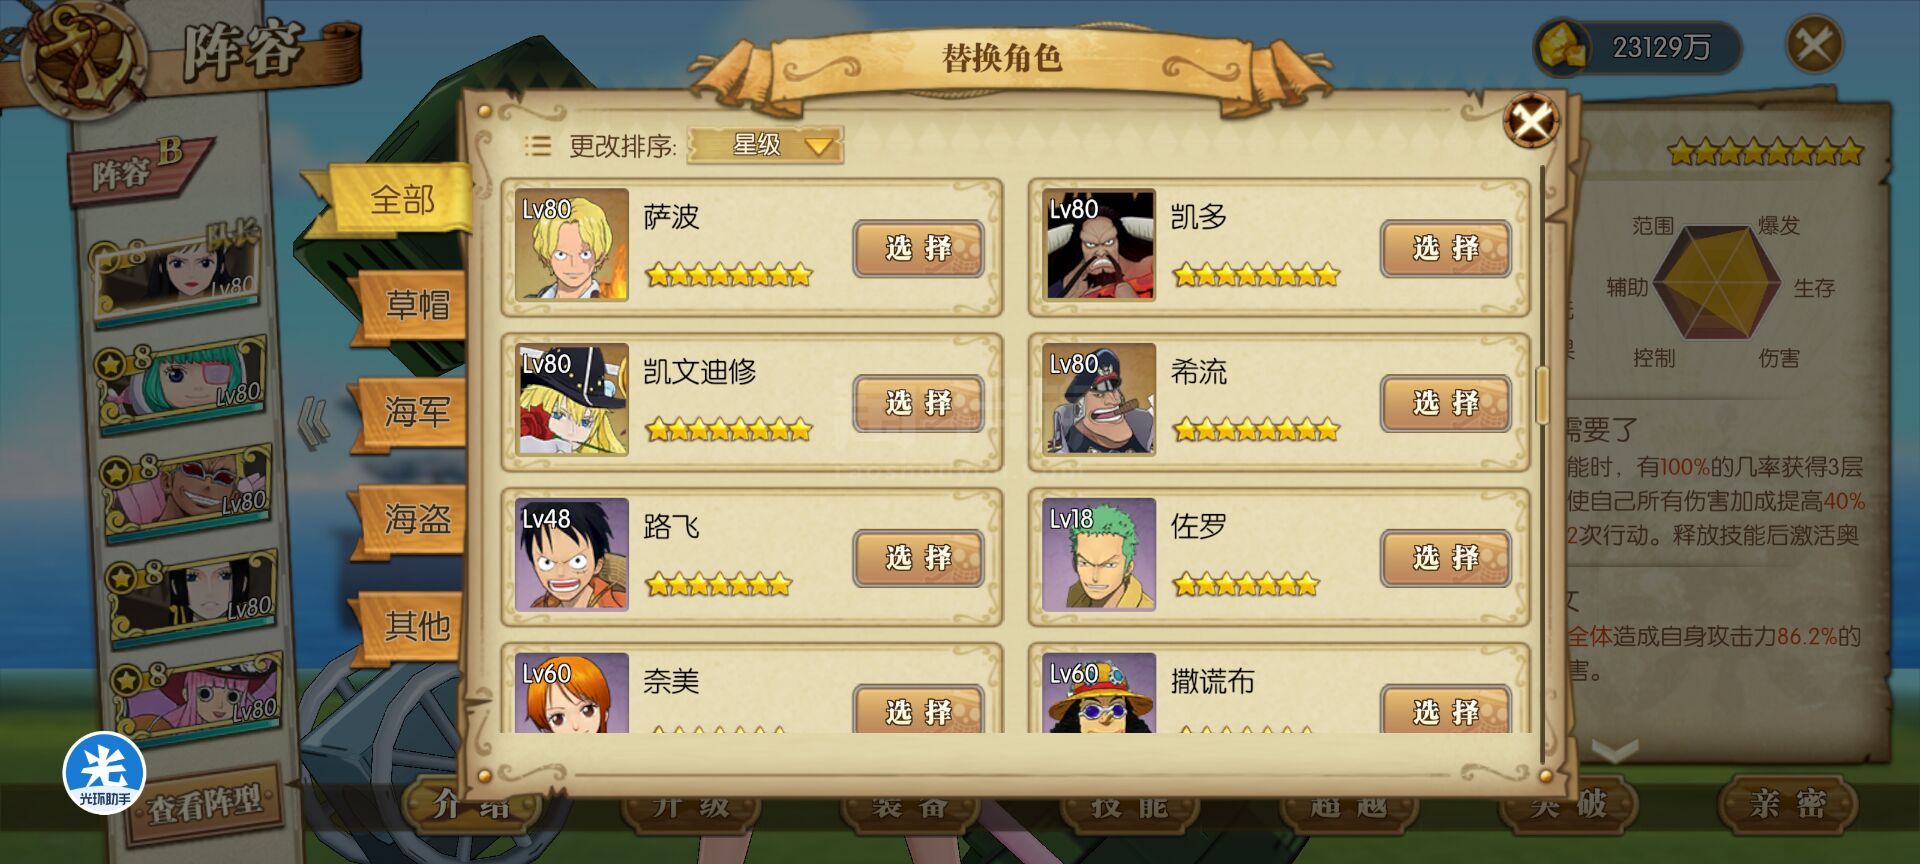Viewport: 1920px width, 864px height.
Task: Expand description with the down chevron
Action: [x=1614, y=750]
